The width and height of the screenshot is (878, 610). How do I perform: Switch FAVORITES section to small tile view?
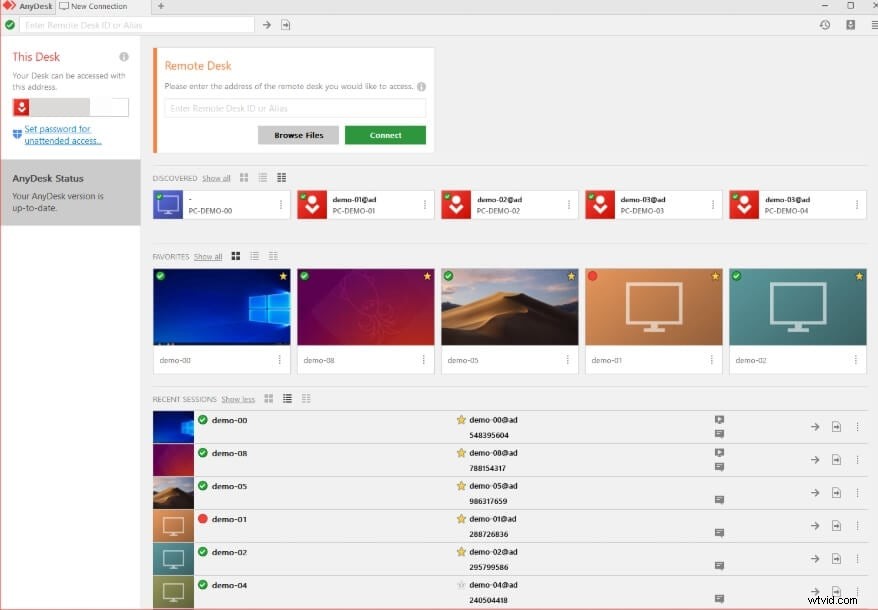(x=273, y=256)
